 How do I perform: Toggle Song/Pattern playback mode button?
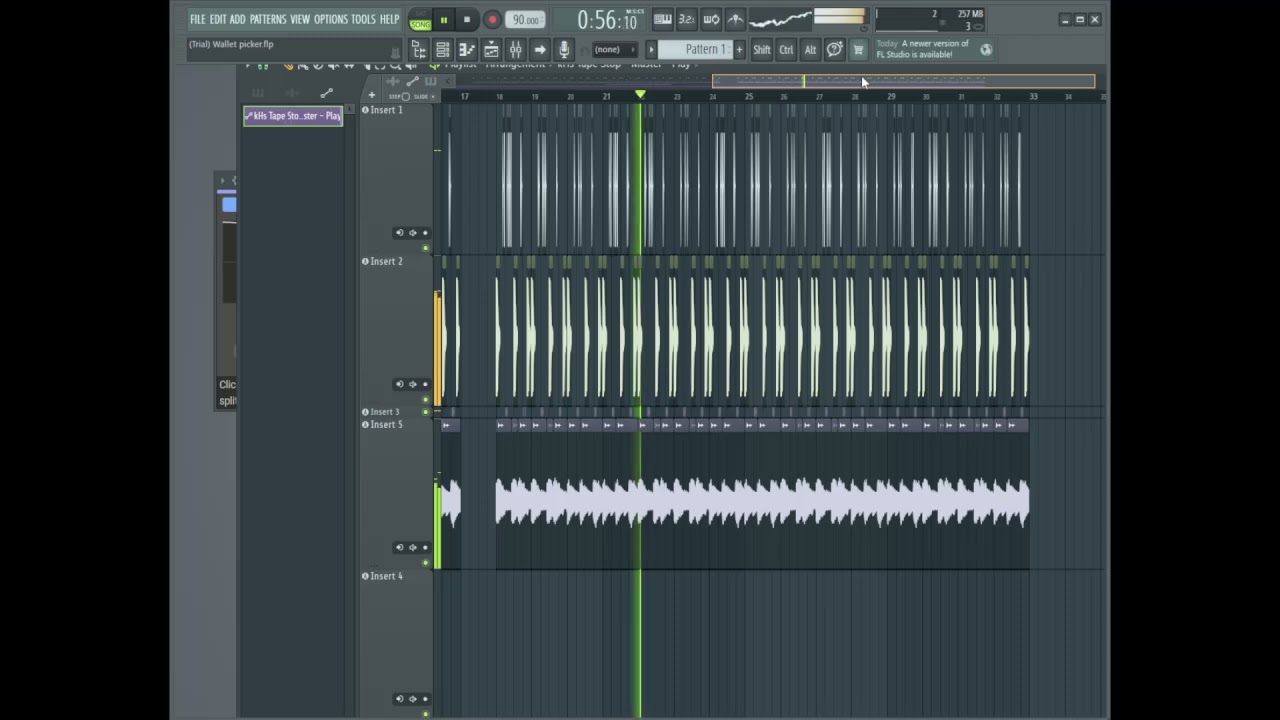pos(420,20)
